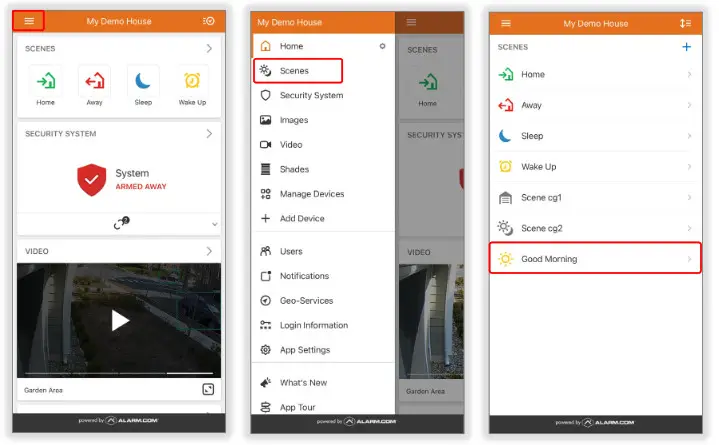Tap My Demo House title in first screen

point(119,21)
